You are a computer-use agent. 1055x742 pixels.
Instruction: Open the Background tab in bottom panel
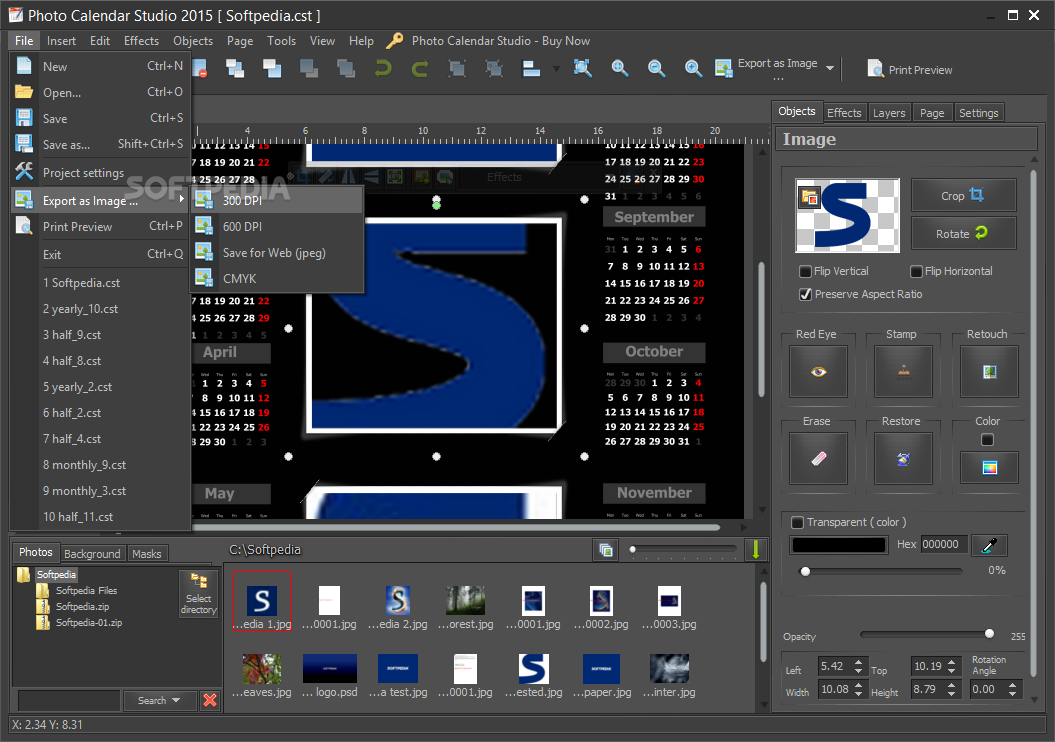coord(92,554)
